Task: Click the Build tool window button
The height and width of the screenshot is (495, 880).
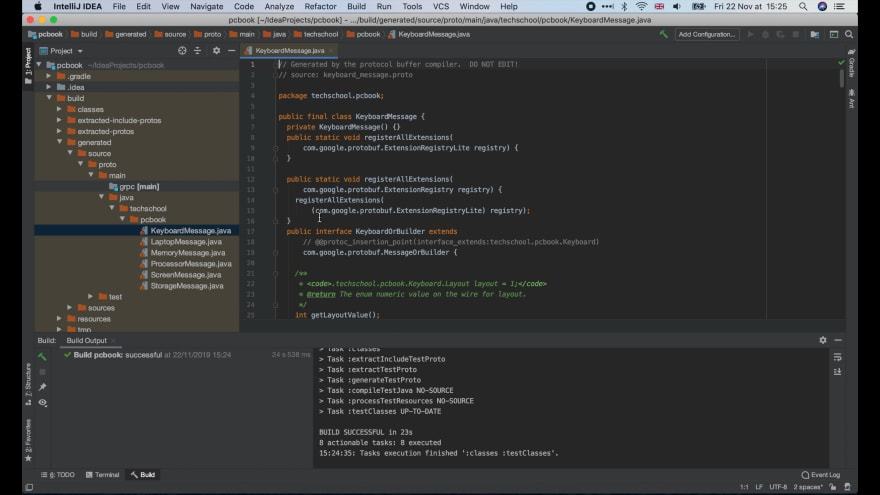Action: point(143,475)
